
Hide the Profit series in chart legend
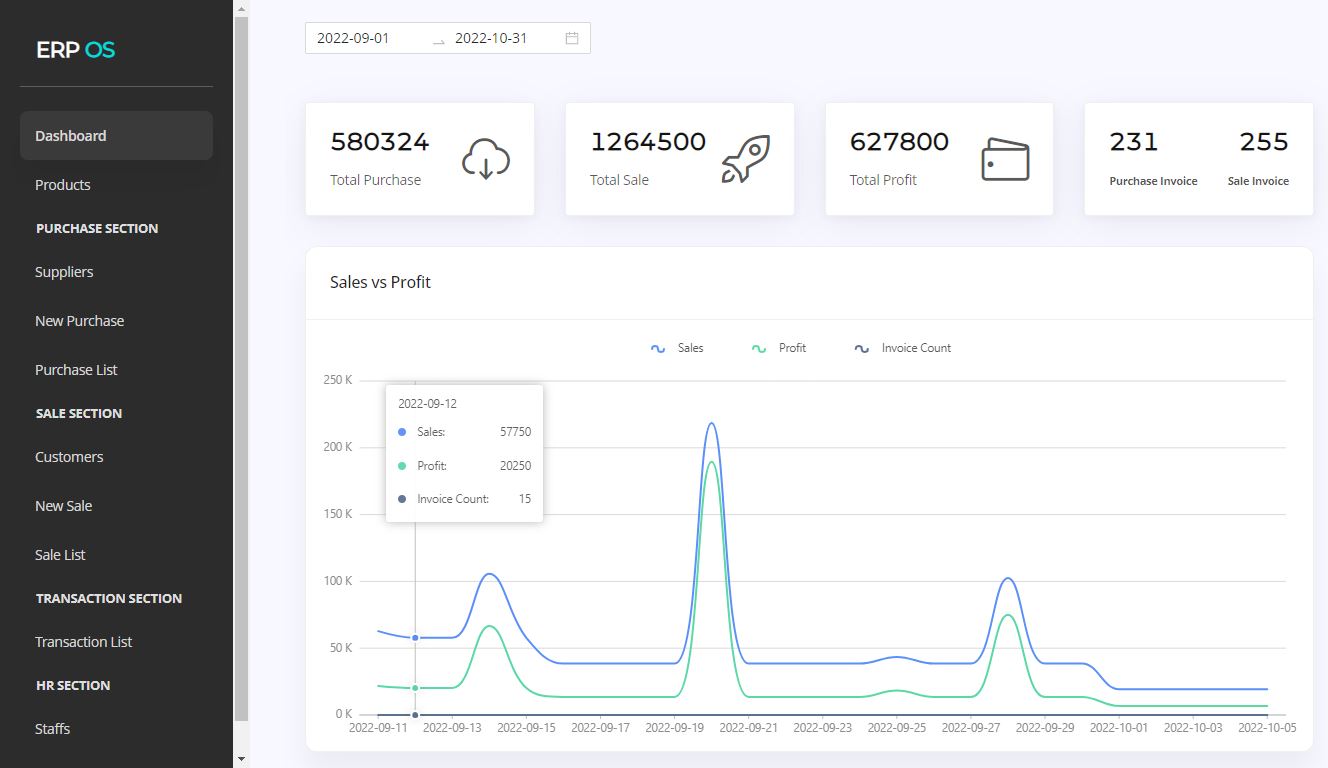(779, 348)
